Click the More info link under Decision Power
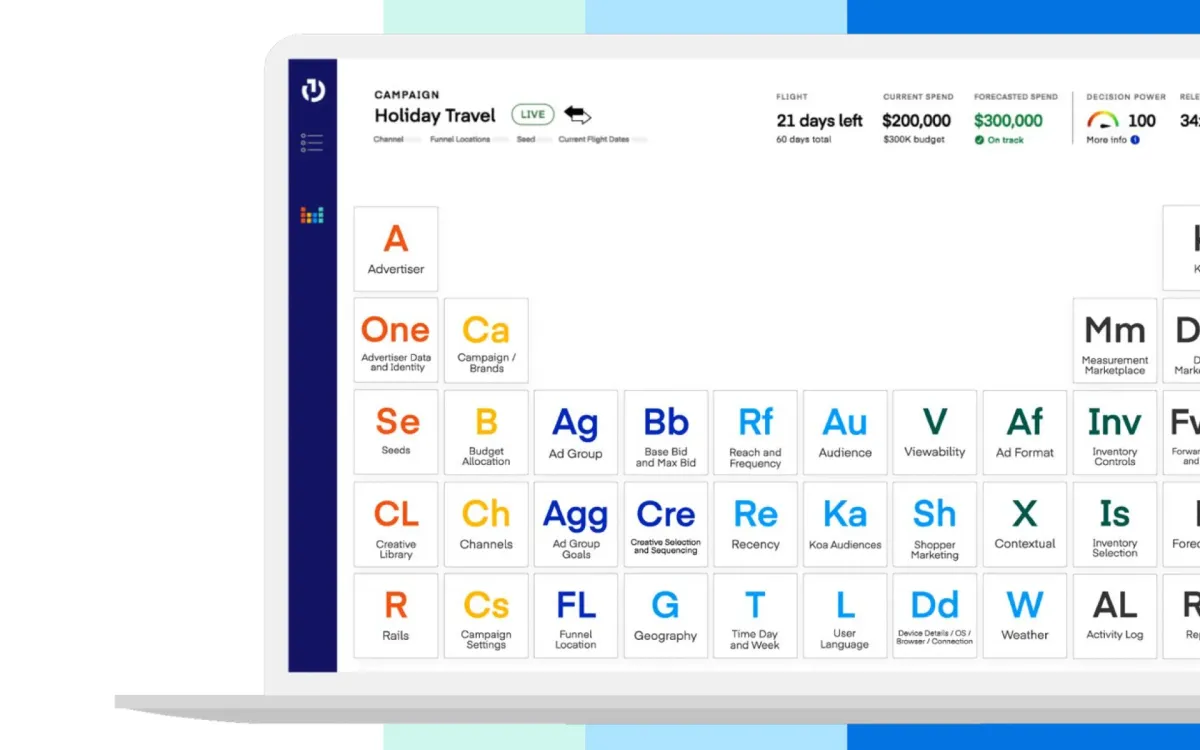Image resolution: width=1200 pixels, height=750 pixels. [x=1106, y=140]
